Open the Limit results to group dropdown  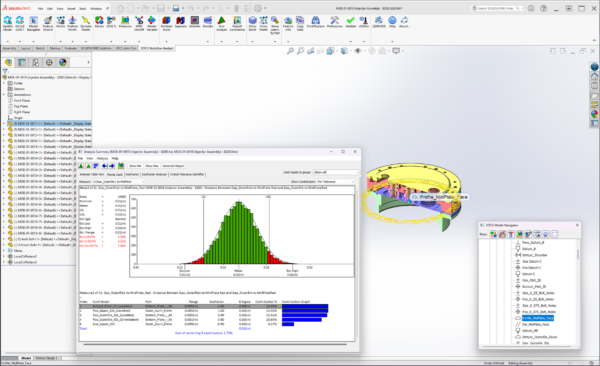point(336,172)
